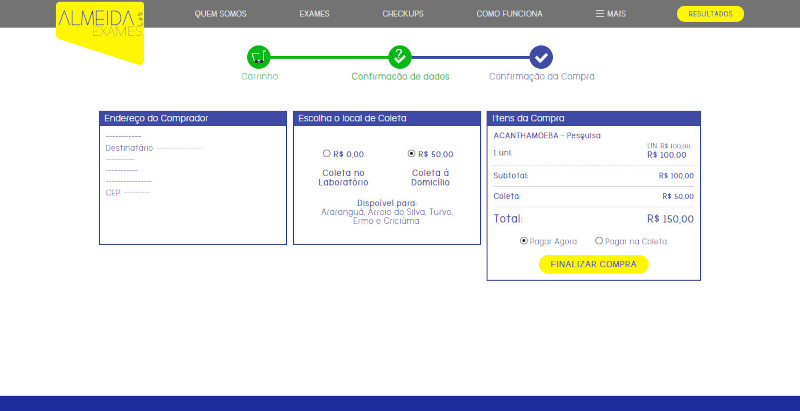The image size is (800, 411).
Task: Click the Coleta à Domicílio label
Action: tap(430, 177)
